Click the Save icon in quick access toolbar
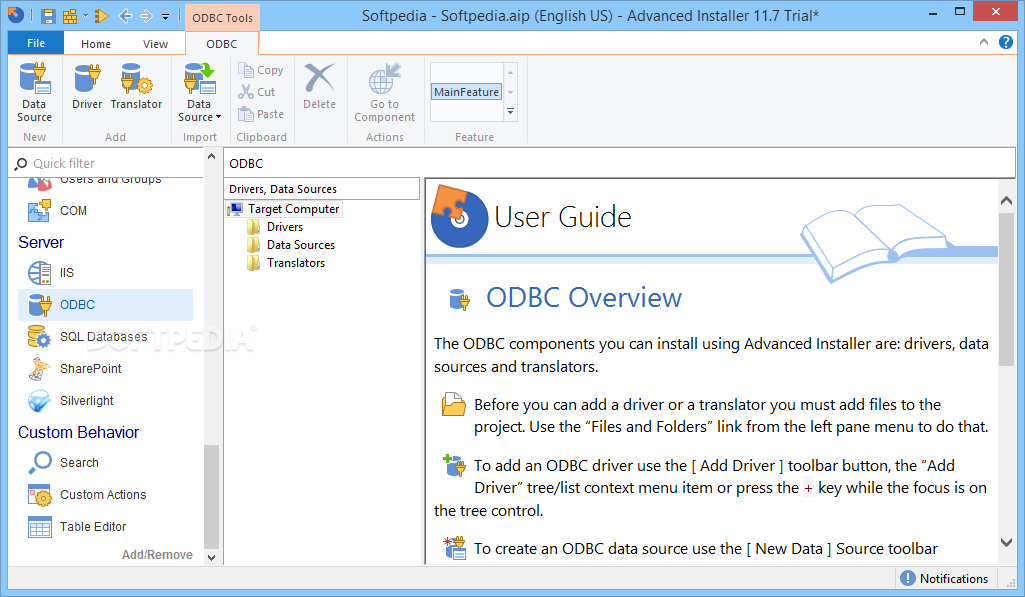1025x597 pixels. coord(48,16)
